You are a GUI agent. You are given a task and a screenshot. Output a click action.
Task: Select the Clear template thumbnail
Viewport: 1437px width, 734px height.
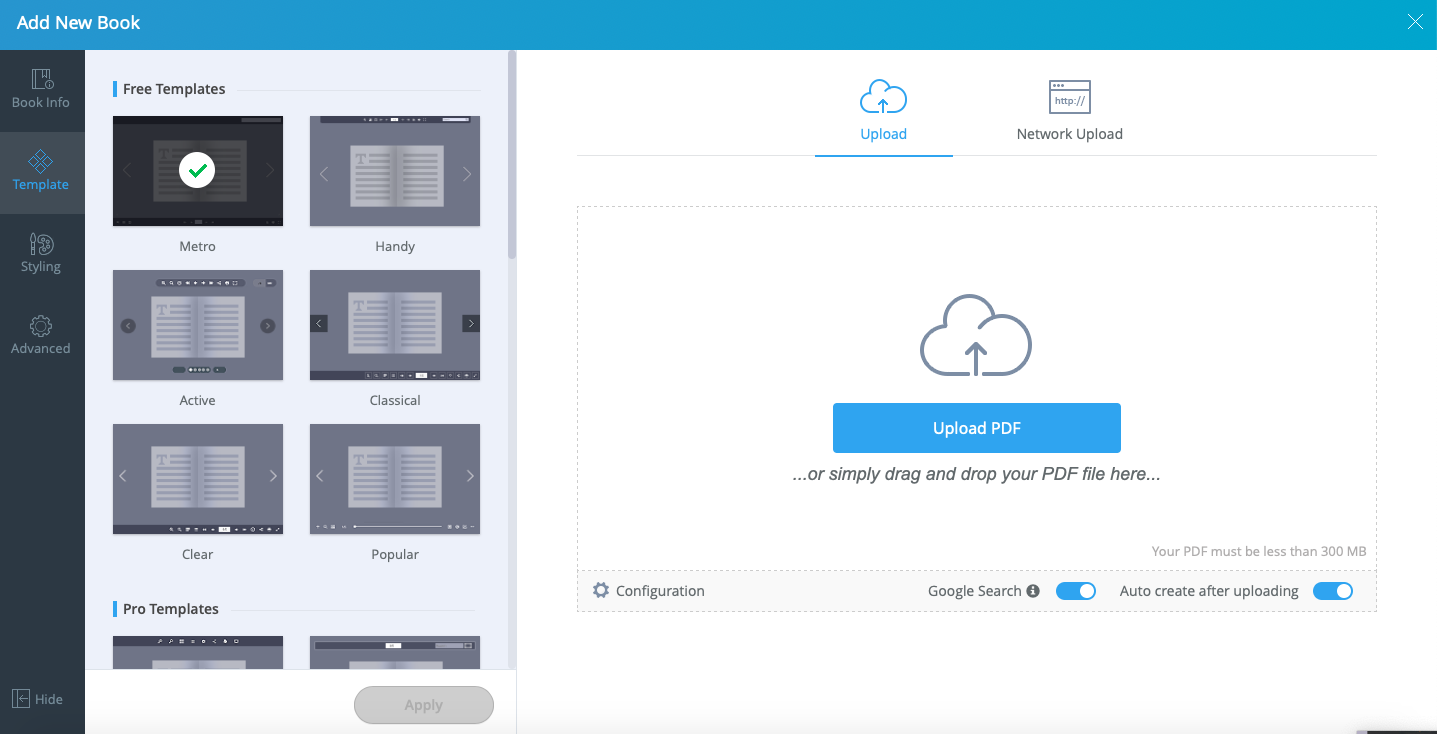click(198, 479)
